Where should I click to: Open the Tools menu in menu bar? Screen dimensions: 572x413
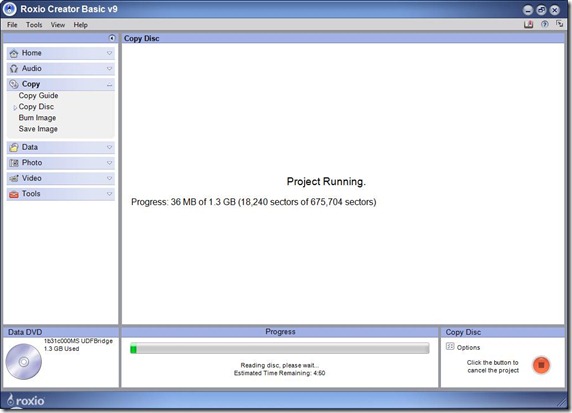coord(34,25)
